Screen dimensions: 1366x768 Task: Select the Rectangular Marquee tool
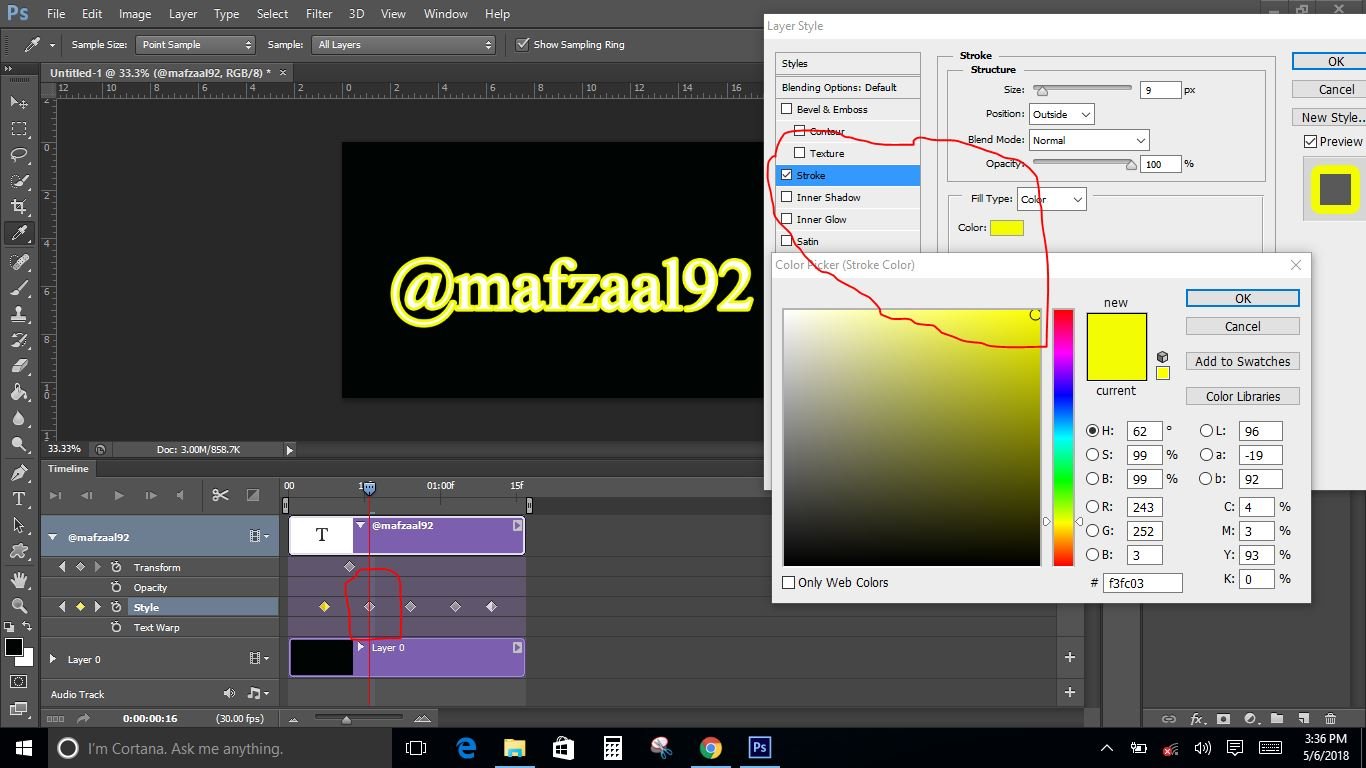click(x=19, y=129)
